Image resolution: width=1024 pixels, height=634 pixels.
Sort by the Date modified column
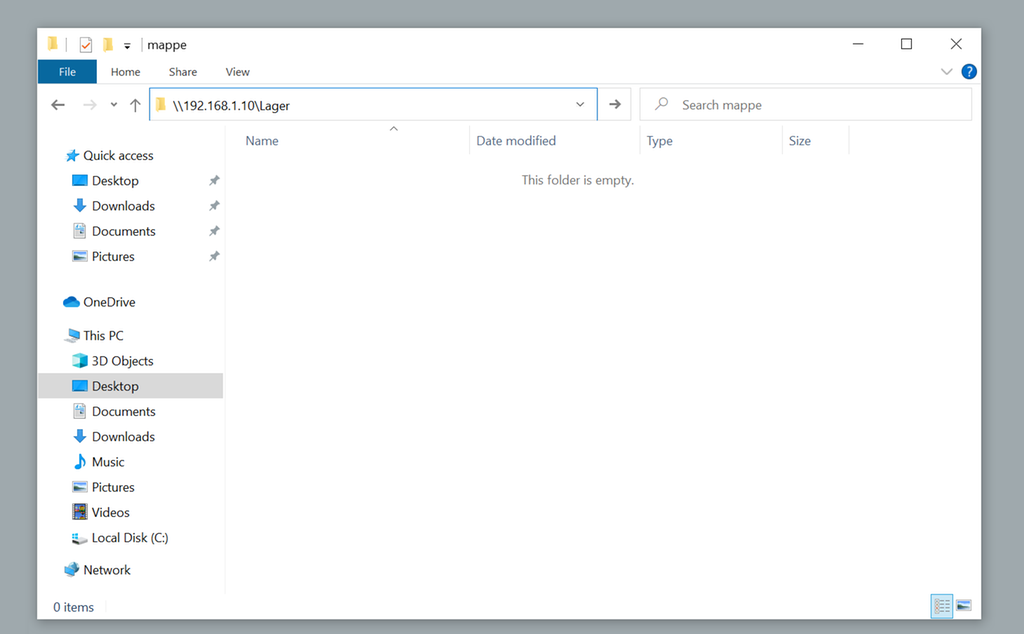pyautogui.click(x=515, y=141)
